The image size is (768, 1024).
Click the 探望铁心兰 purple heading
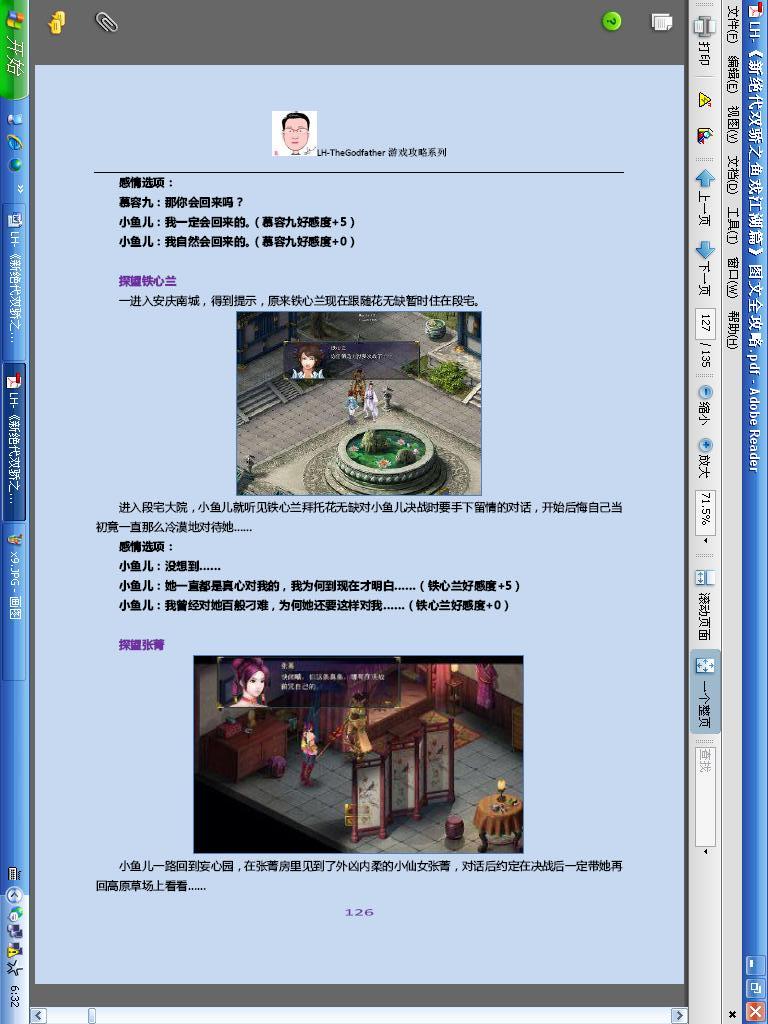pyautogui.click(x=148, y=281)
